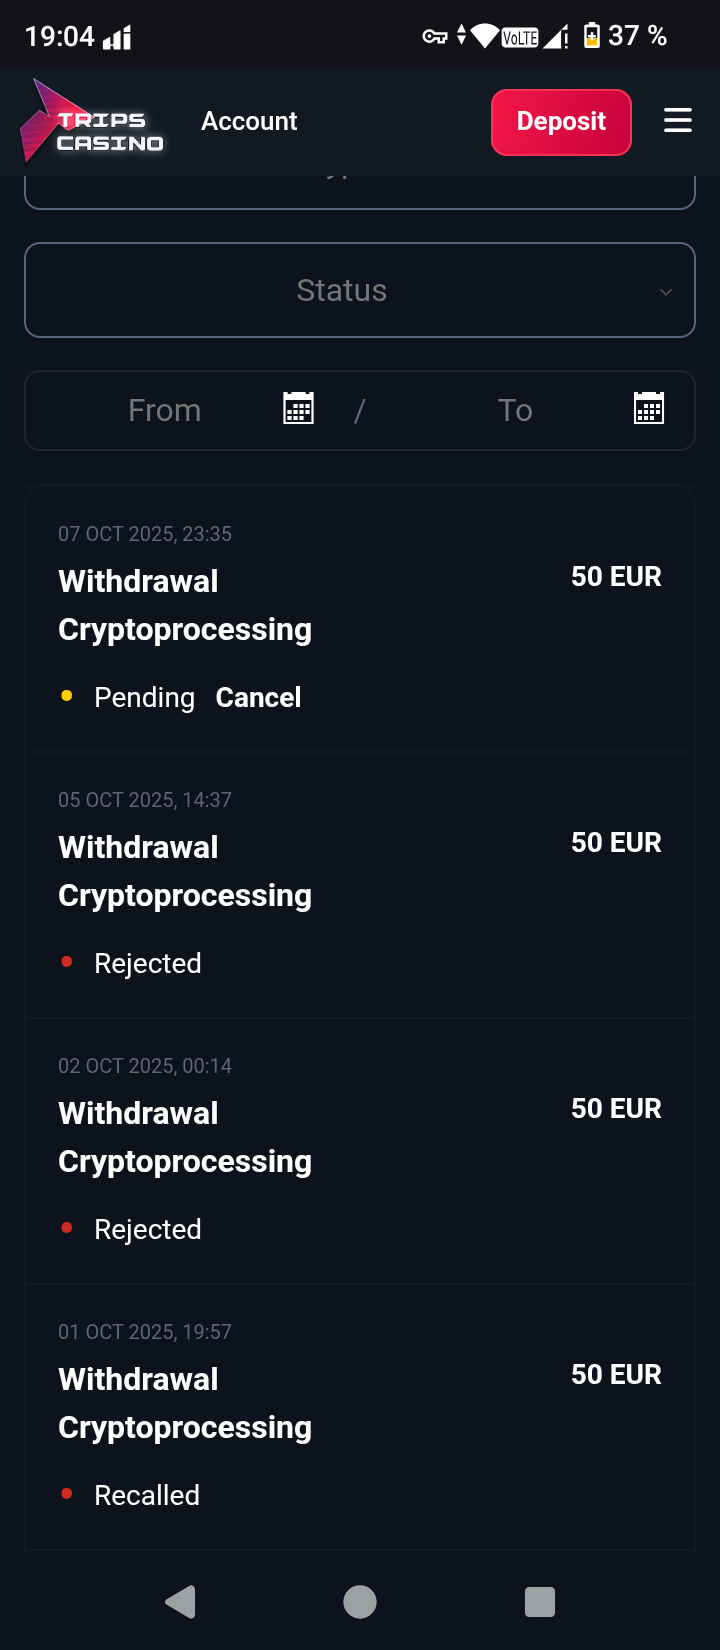Tap the Trips Casino logo

point(92,123)
